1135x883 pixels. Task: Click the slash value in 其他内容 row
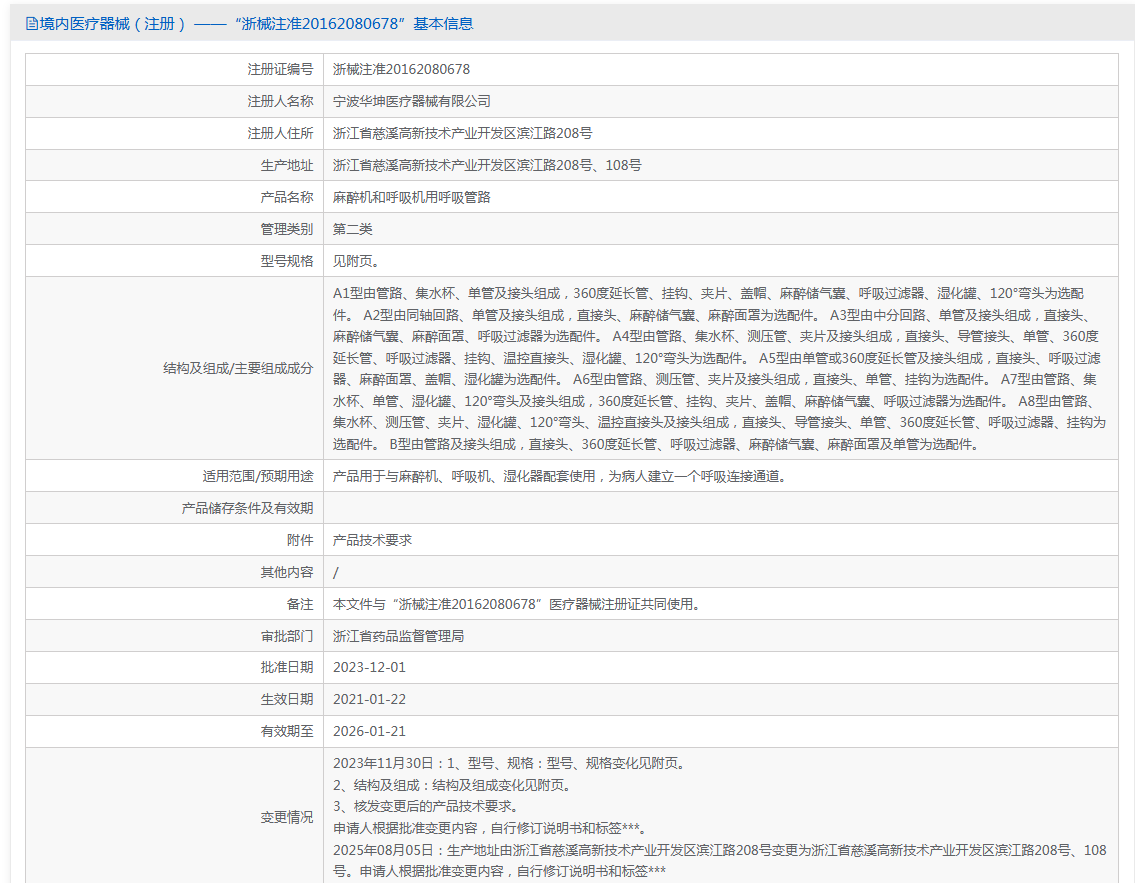[x=336, y=573]
